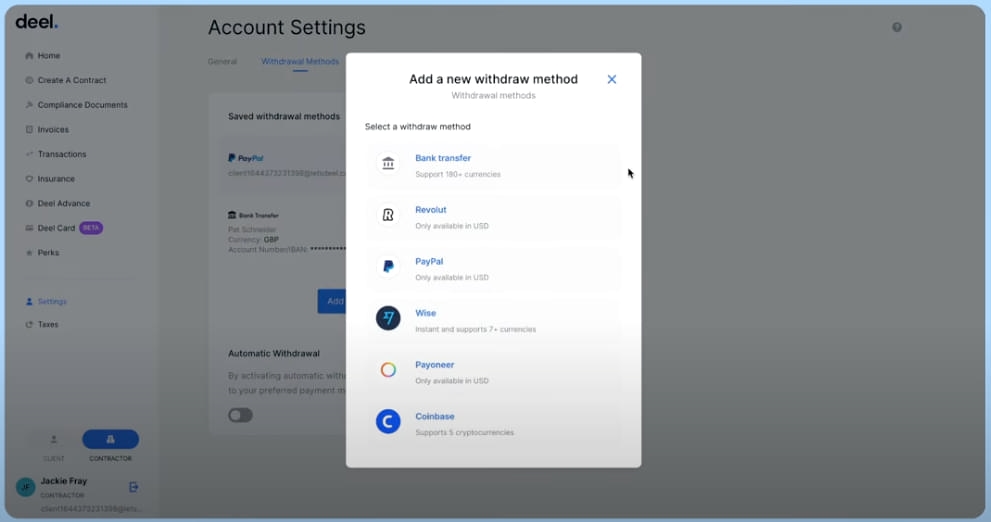991x522 pixels.
Task: Click the Perks star icon
Action: pos(29,253)
